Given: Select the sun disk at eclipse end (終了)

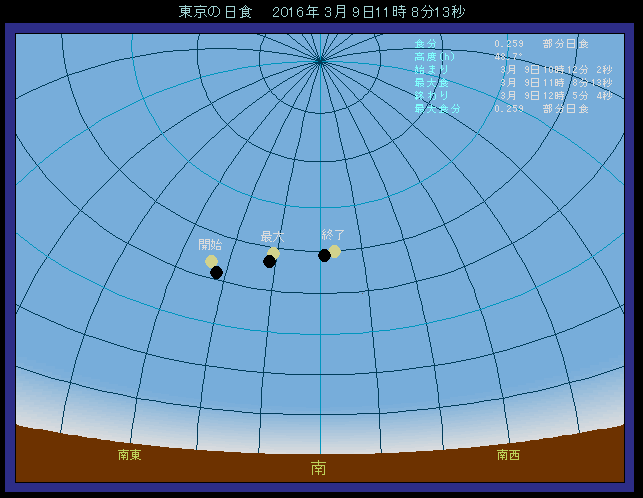Looking at the screenshot, I should coord(335,251).
